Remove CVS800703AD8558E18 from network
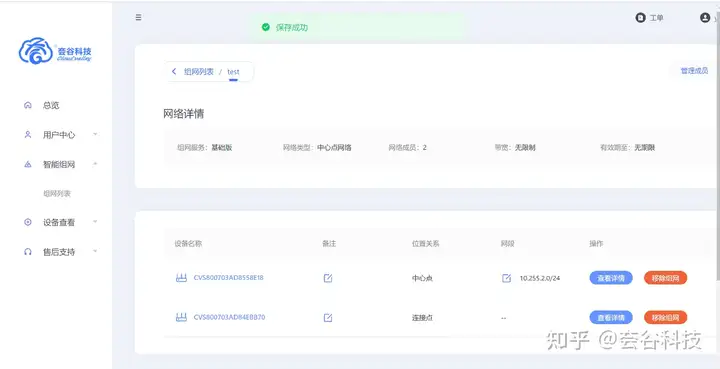Image resolution: width=720 pixels, height=369 pixels. pyautogui.click(x=665, y=278)
